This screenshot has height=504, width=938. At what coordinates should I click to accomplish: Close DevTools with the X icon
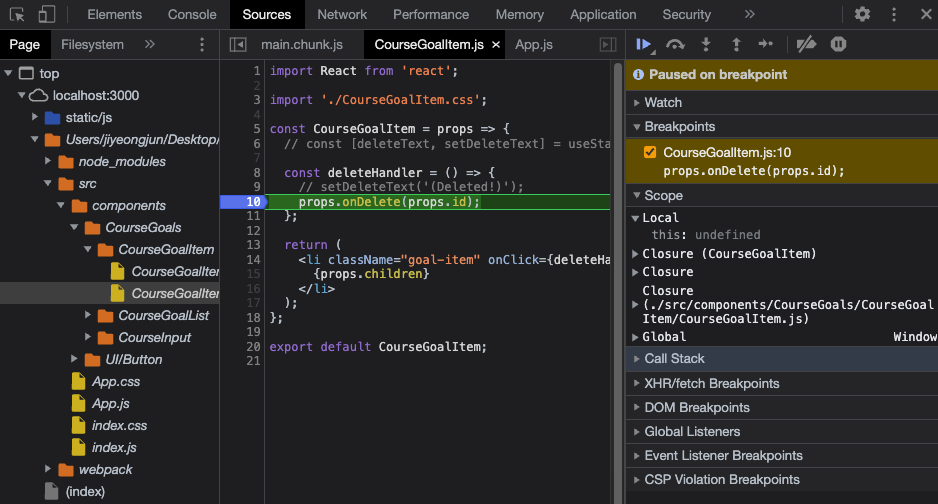click(x=925, y=14)
